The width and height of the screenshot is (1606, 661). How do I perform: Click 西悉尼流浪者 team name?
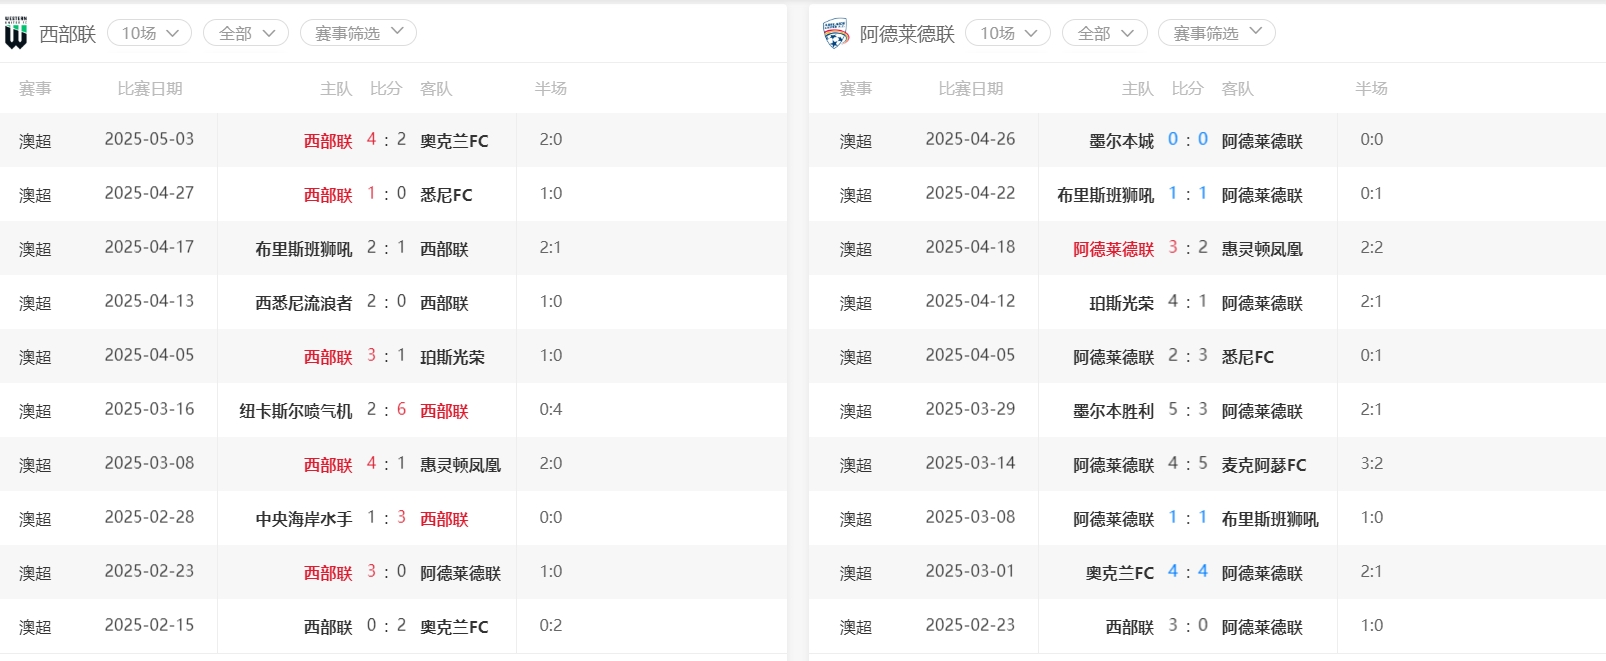tap(303, 303)
